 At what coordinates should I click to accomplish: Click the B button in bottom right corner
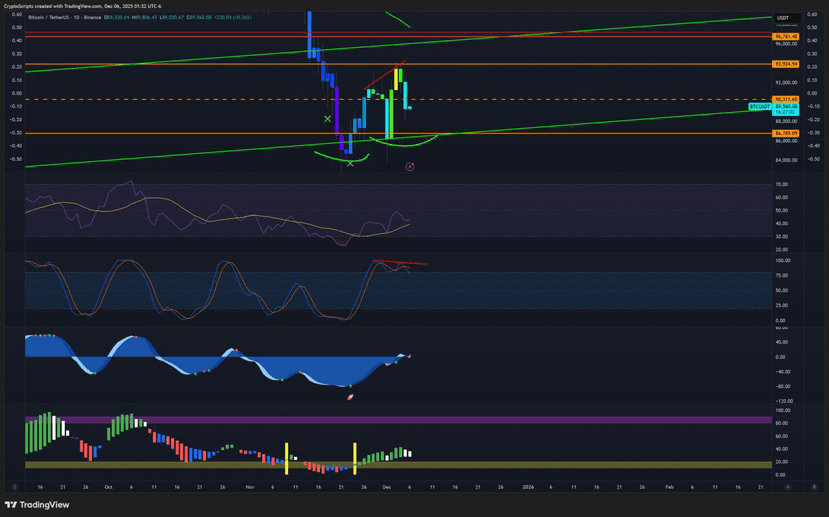coord(814,487)
